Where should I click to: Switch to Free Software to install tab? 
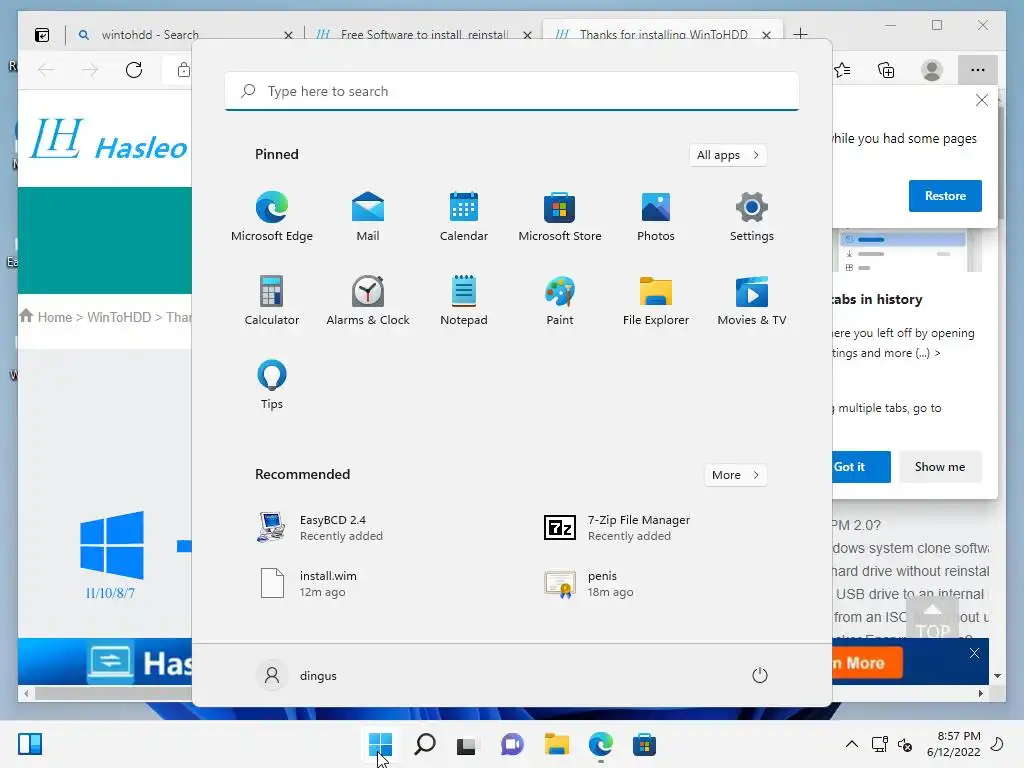(423, 35)
